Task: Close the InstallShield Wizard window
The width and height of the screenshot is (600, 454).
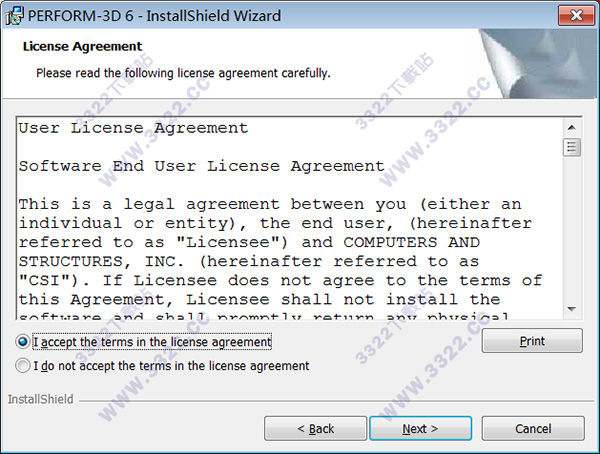Action: tap(576, 15)
